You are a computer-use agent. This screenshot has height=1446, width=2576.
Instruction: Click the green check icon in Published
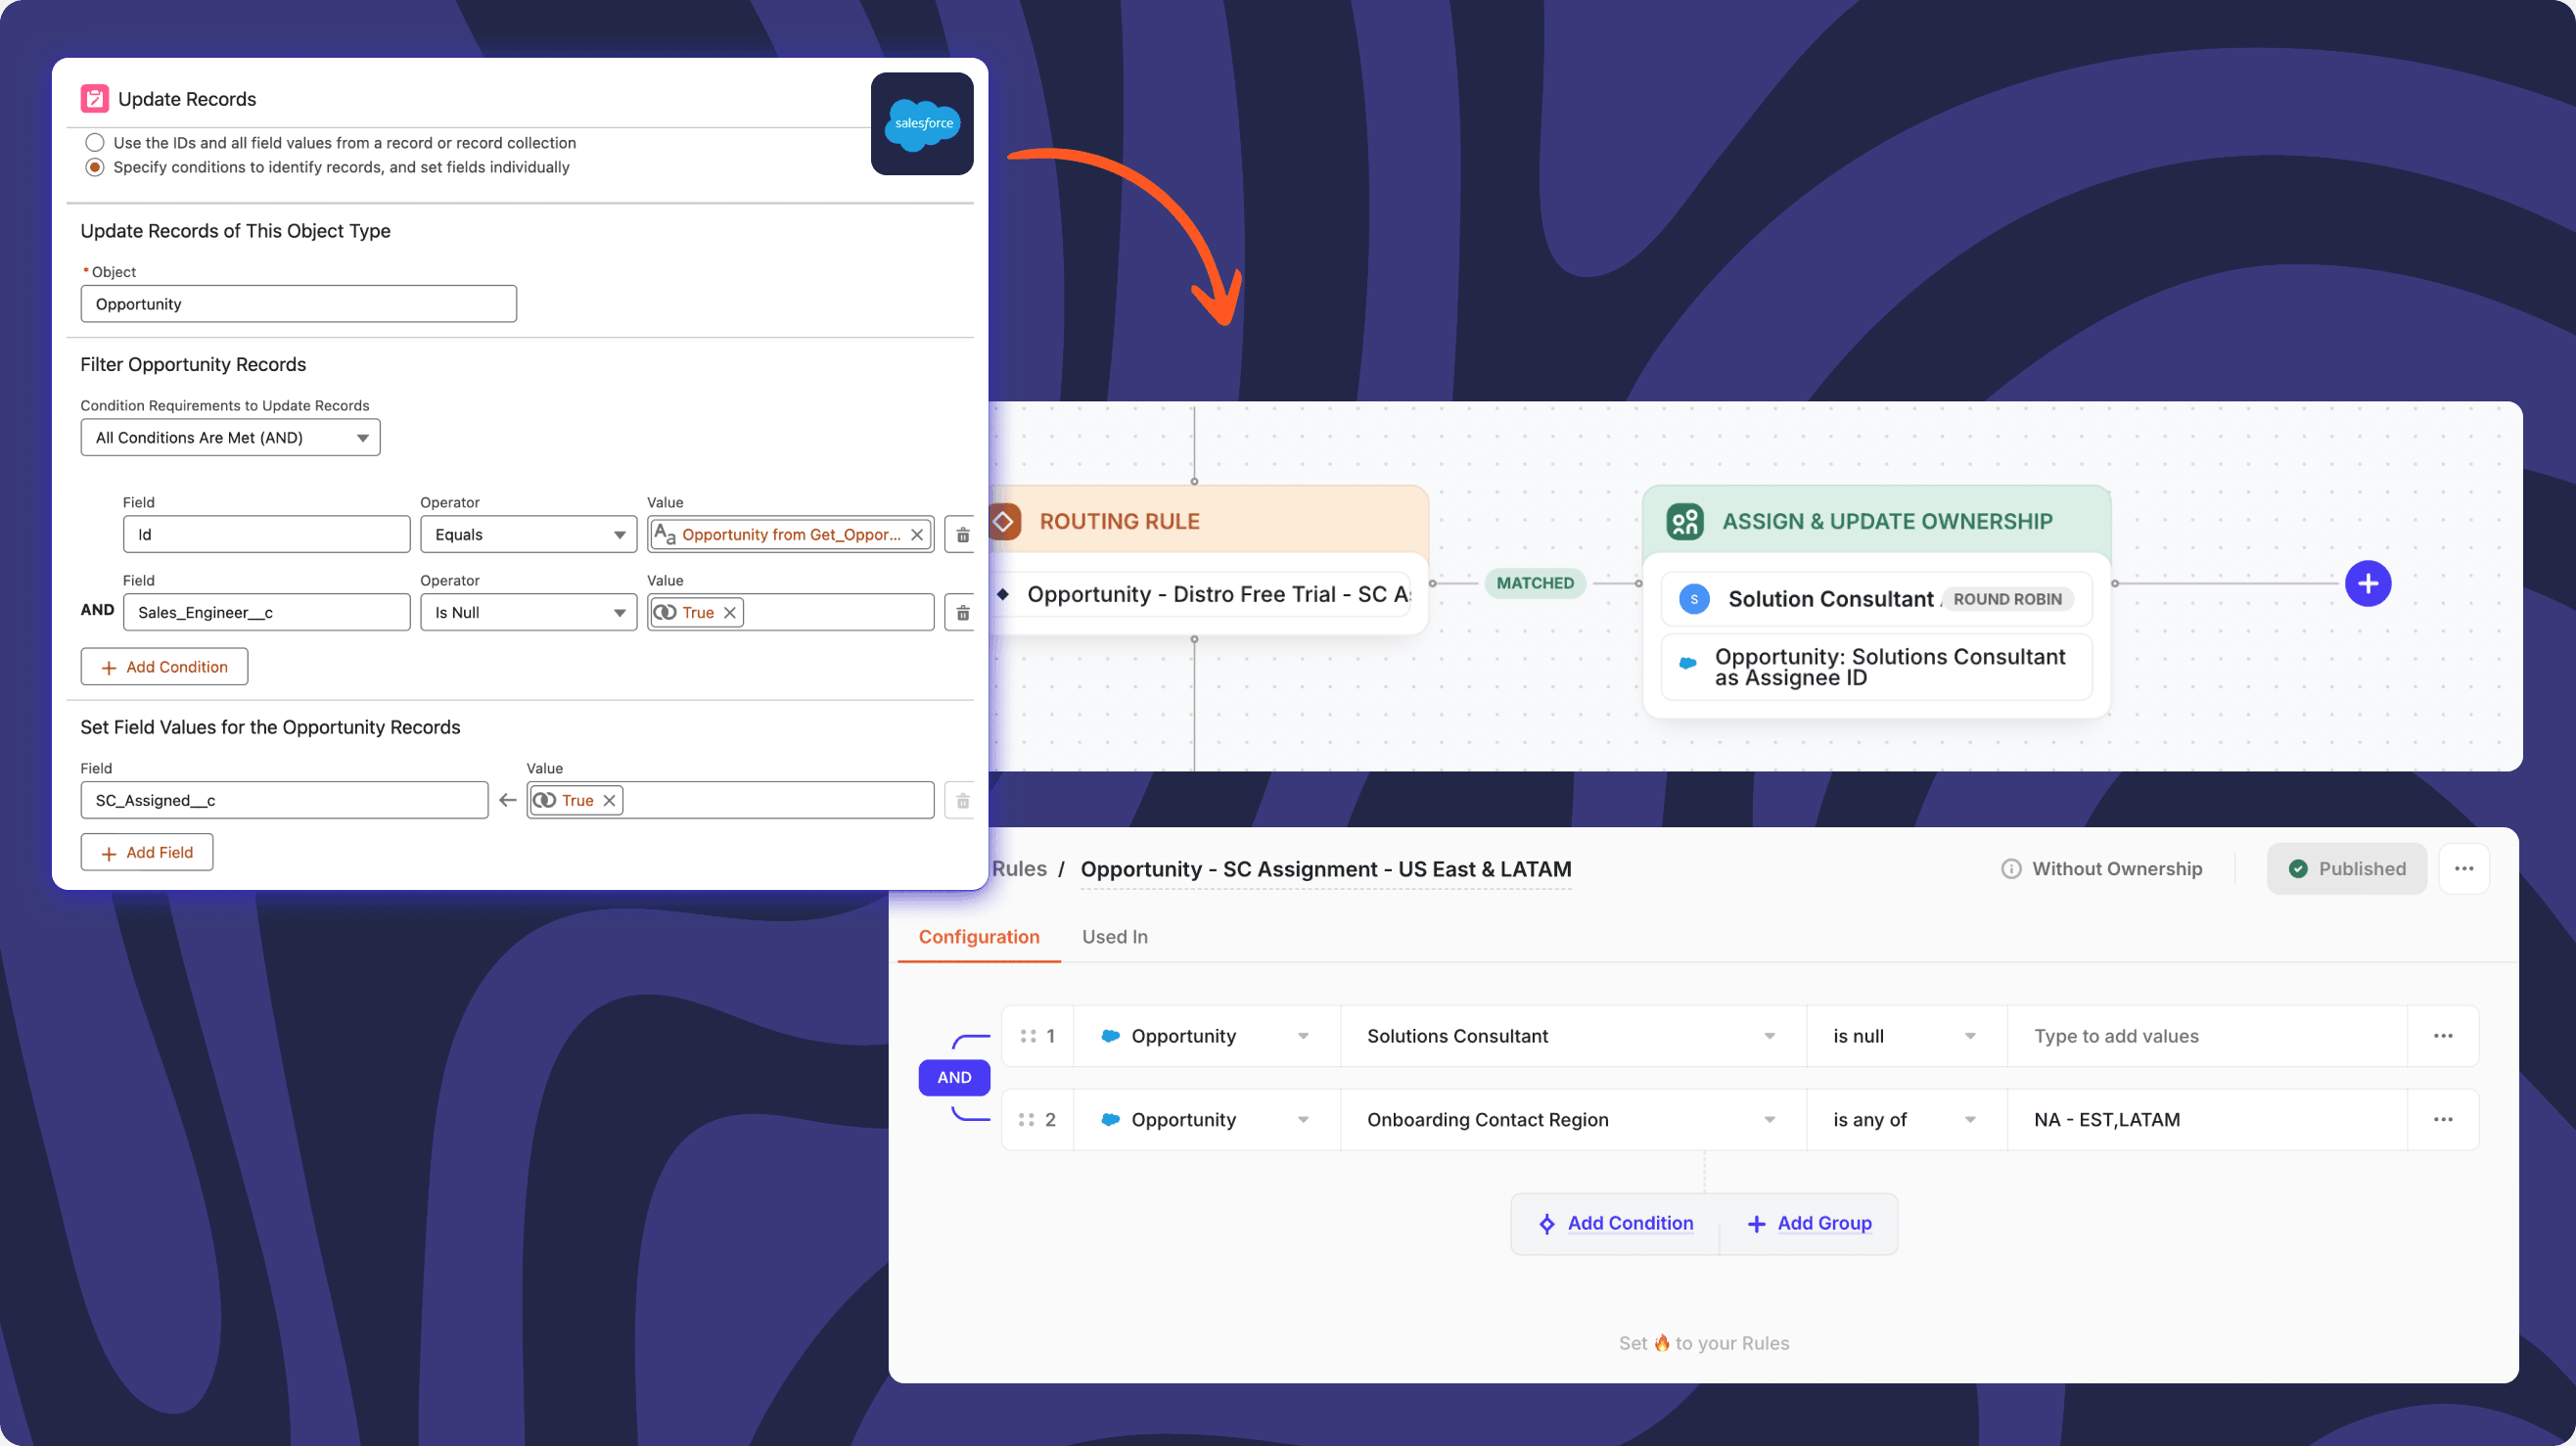click(2298, 869)
